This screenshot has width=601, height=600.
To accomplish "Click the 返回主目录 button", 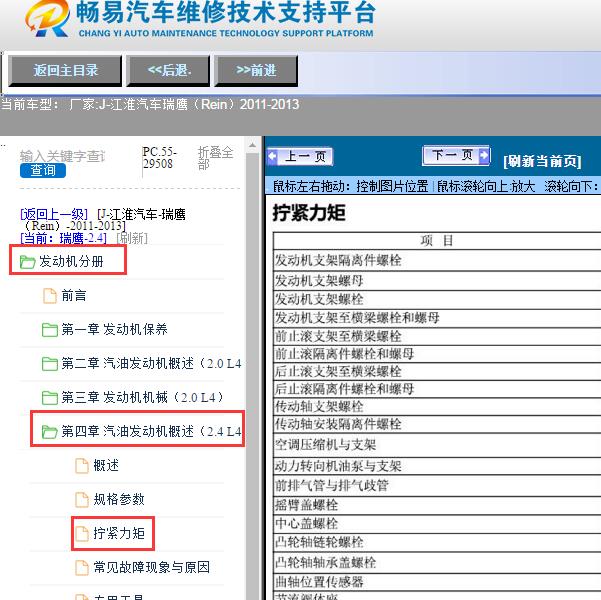I will pyautogui.click(x=65, y=71).
